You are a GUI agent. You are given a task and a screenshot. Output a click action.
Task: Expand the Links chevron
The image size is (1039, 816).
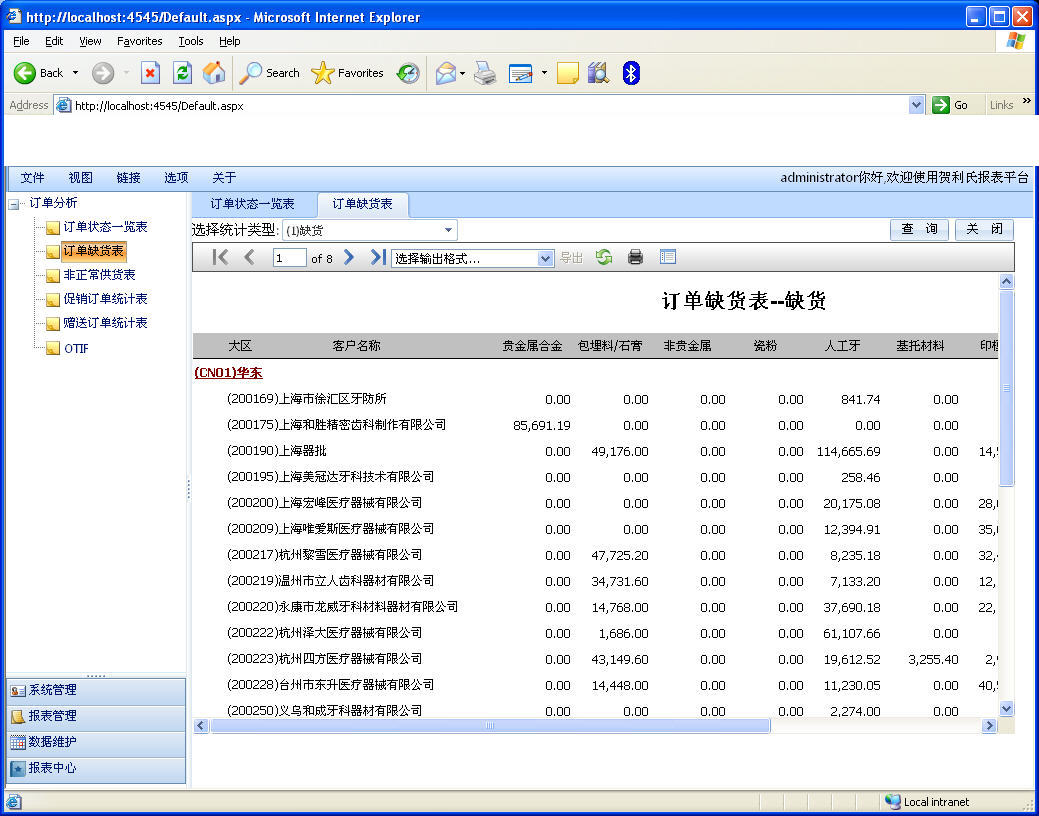click(1026, 101)
